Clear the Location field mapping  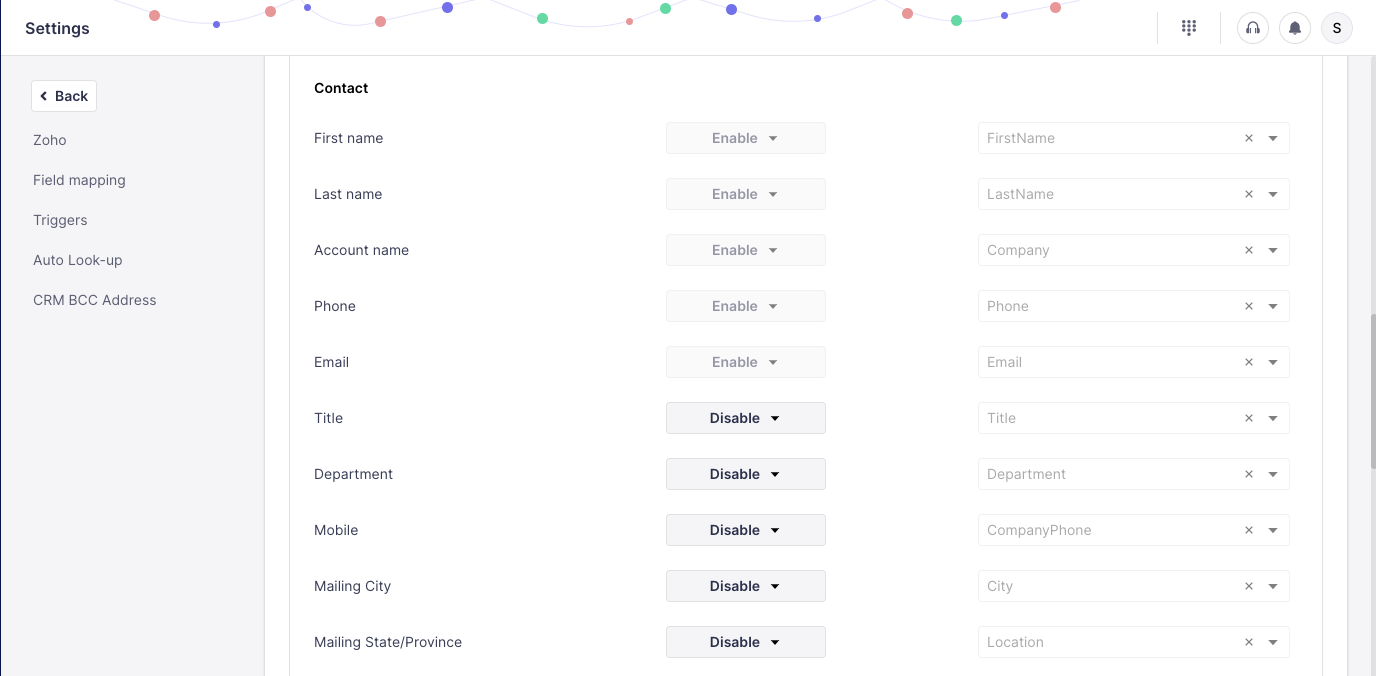pyautogui.click(x=1249, y=642)
